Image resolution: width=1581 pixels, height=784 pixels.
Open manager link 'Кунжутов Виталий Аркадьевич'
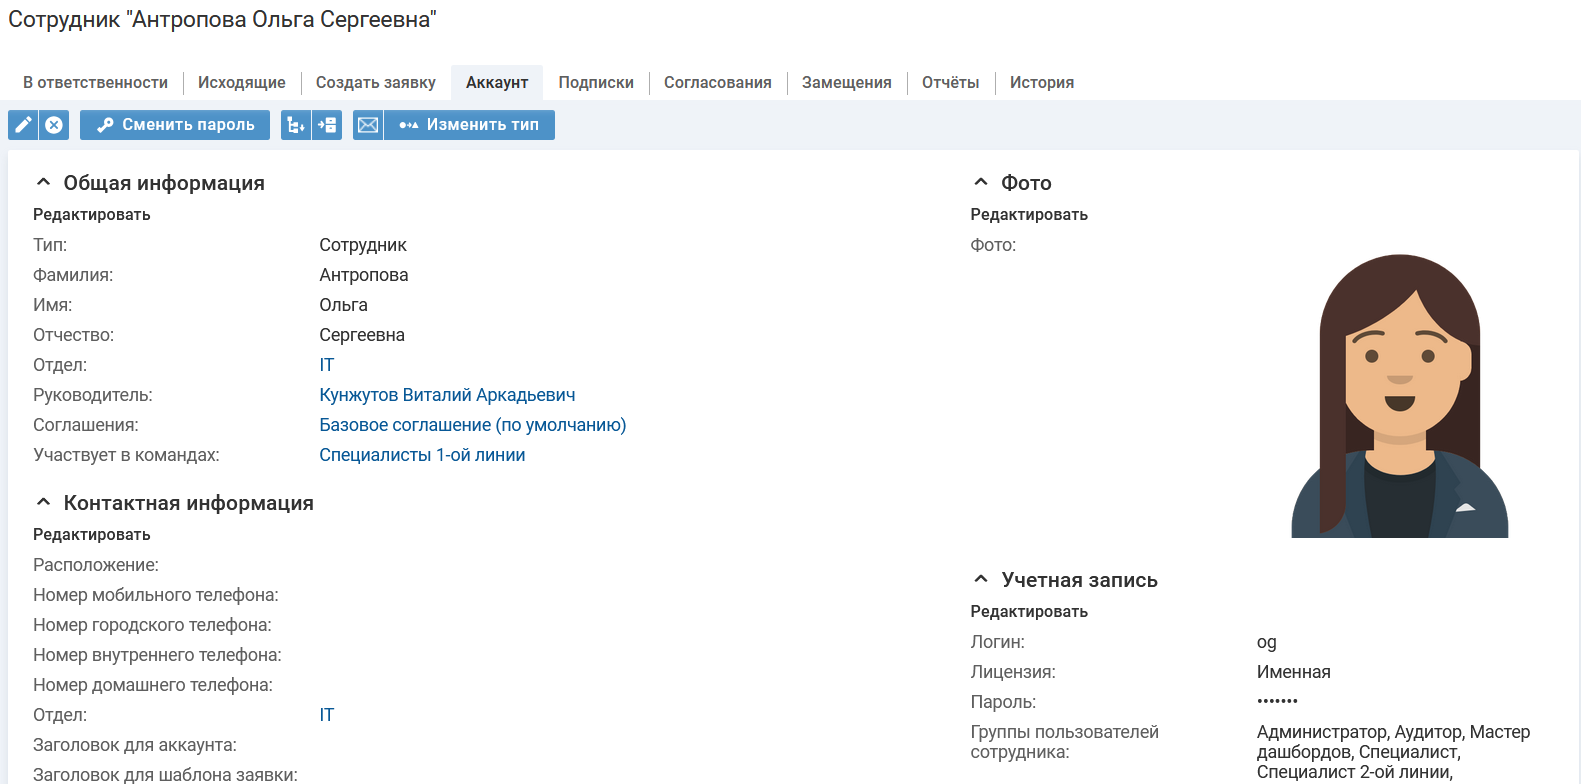pos(447,395)
